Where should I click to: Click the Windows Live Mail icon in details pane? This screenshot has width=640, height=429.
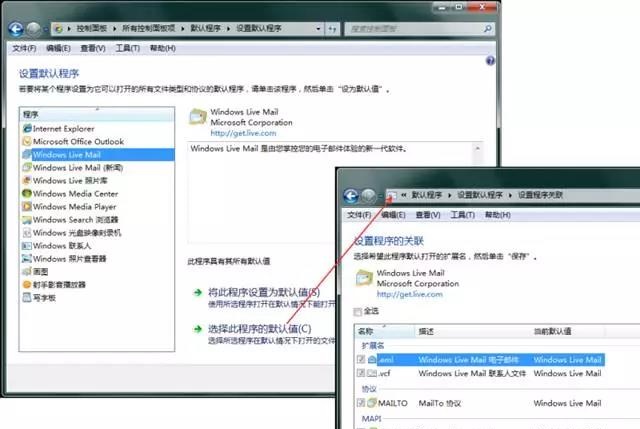point(198,117)
